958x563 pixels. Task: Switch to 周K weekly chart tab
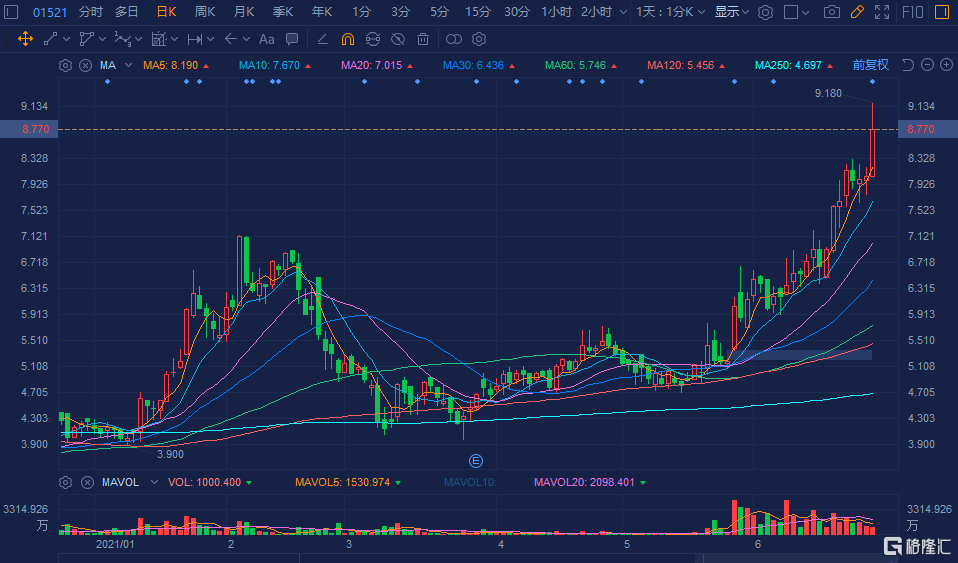(x=205, y=12)
